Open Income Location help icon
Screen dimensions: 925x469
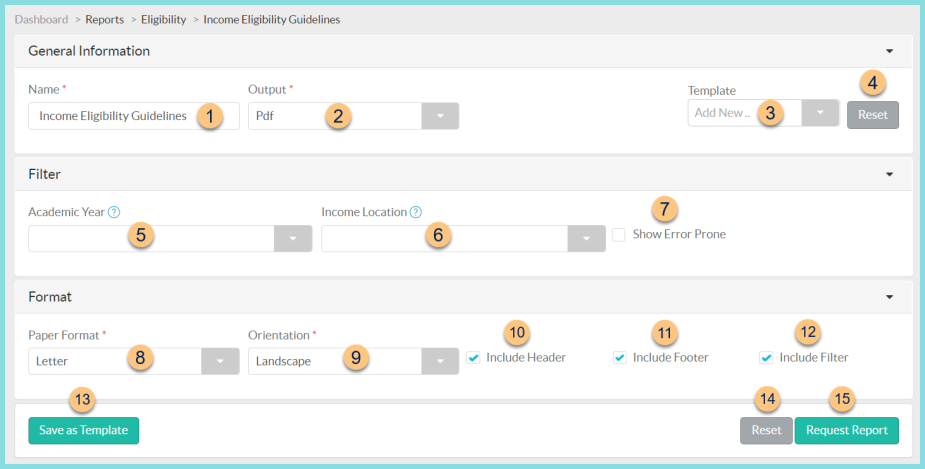416,212
